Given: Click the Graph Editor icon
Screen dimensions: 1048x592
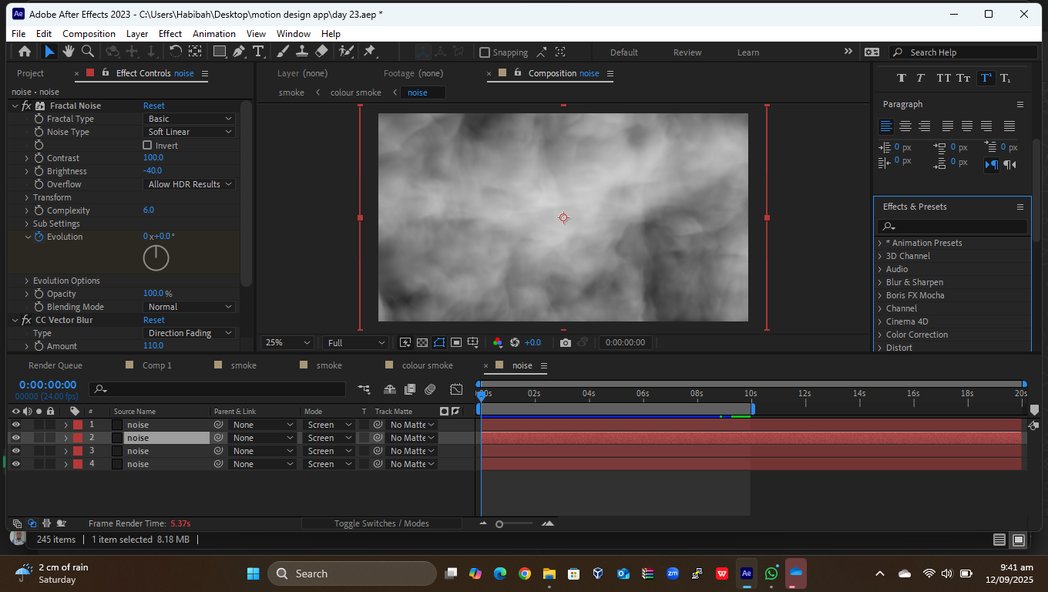Looking at the screenshot, I should pos(456,389).
